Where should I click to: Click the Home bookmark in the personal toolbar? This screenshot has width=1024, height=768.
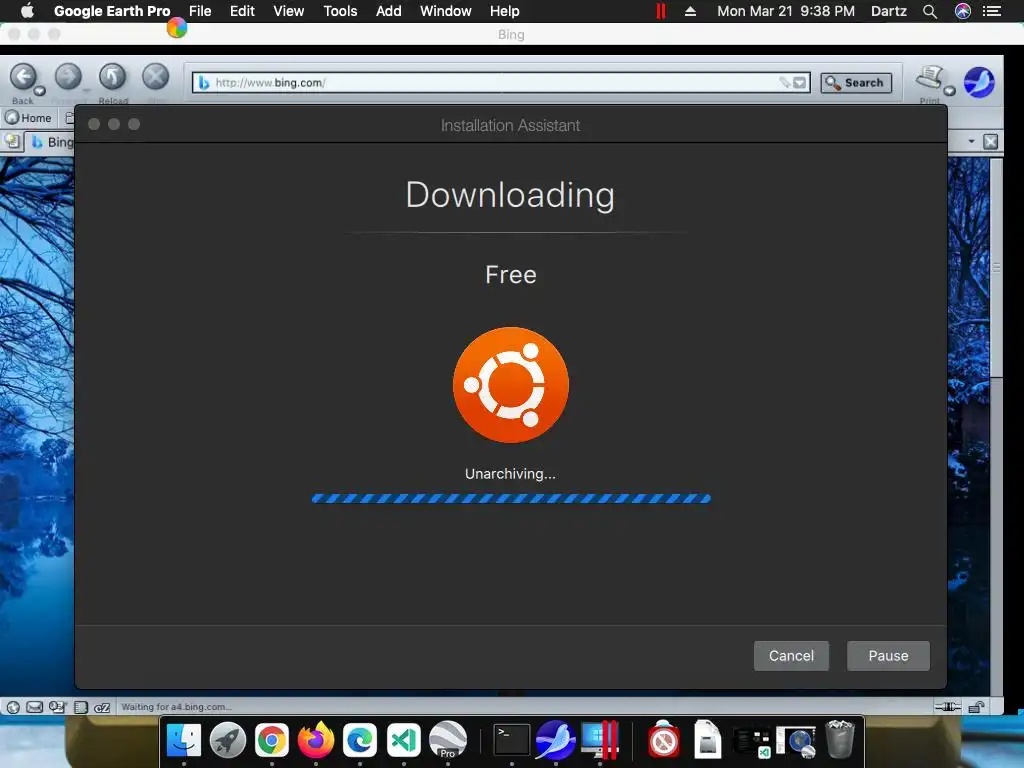(x=29, y=118)
